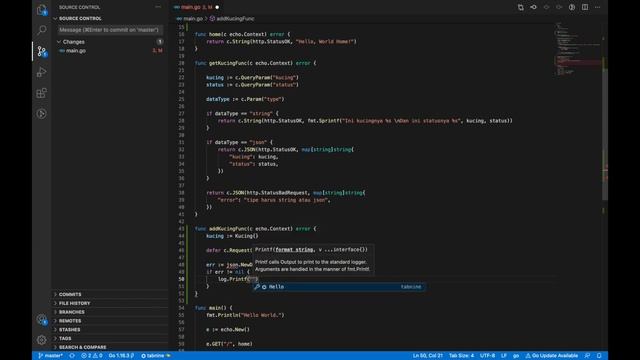Expand the Tags section
Viewport: 640px width, 360px height.
65,338
